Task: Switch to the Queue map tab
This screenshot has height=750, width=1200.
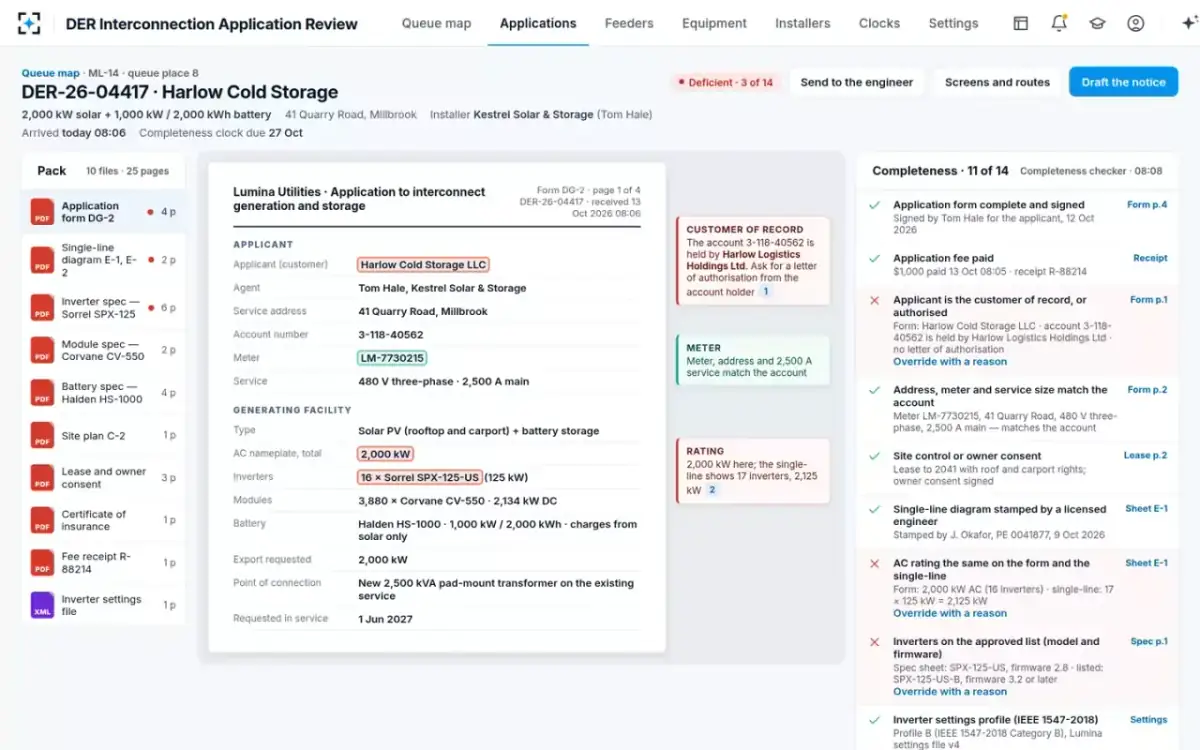Action: point(436,23)
